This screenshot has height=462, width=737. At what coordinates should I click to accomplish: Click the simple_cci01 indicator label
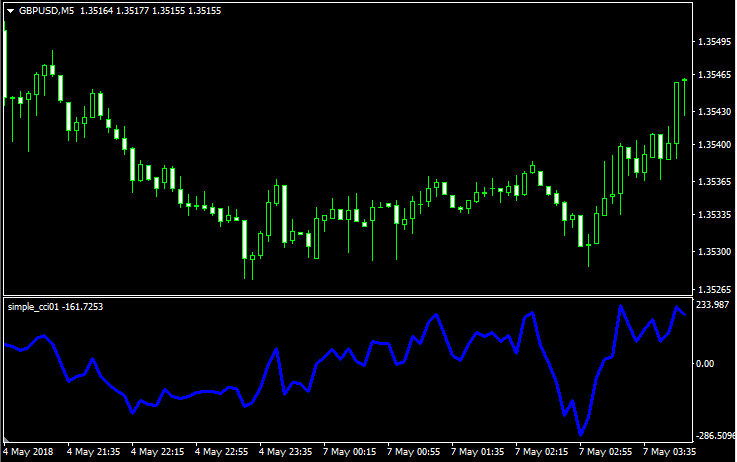click(x=33, y=306)
